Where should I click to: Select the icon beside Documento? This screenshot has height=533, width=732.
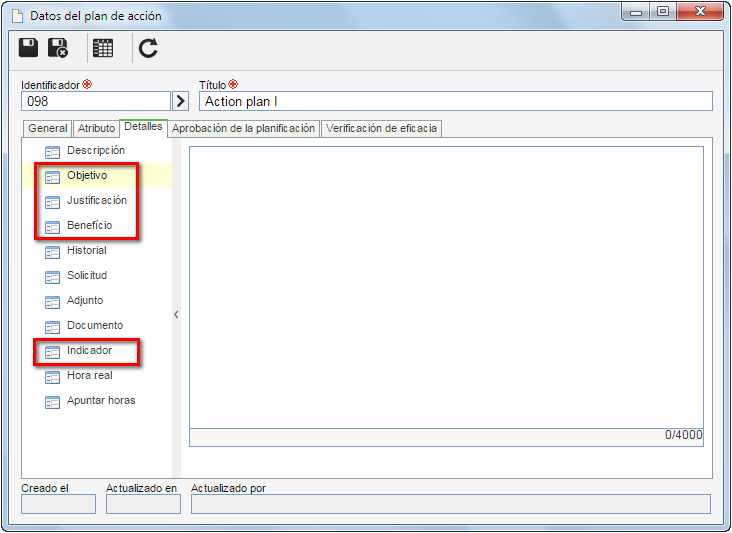tap(52, 327)
